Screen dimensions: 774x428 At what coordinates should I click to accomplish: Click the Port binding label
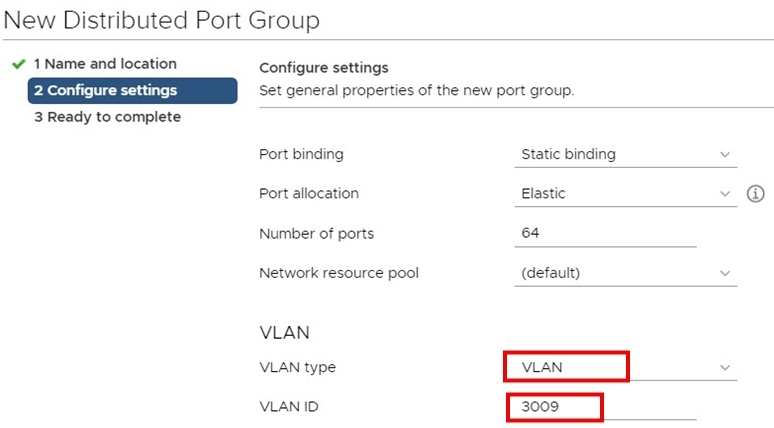[301, 154]
